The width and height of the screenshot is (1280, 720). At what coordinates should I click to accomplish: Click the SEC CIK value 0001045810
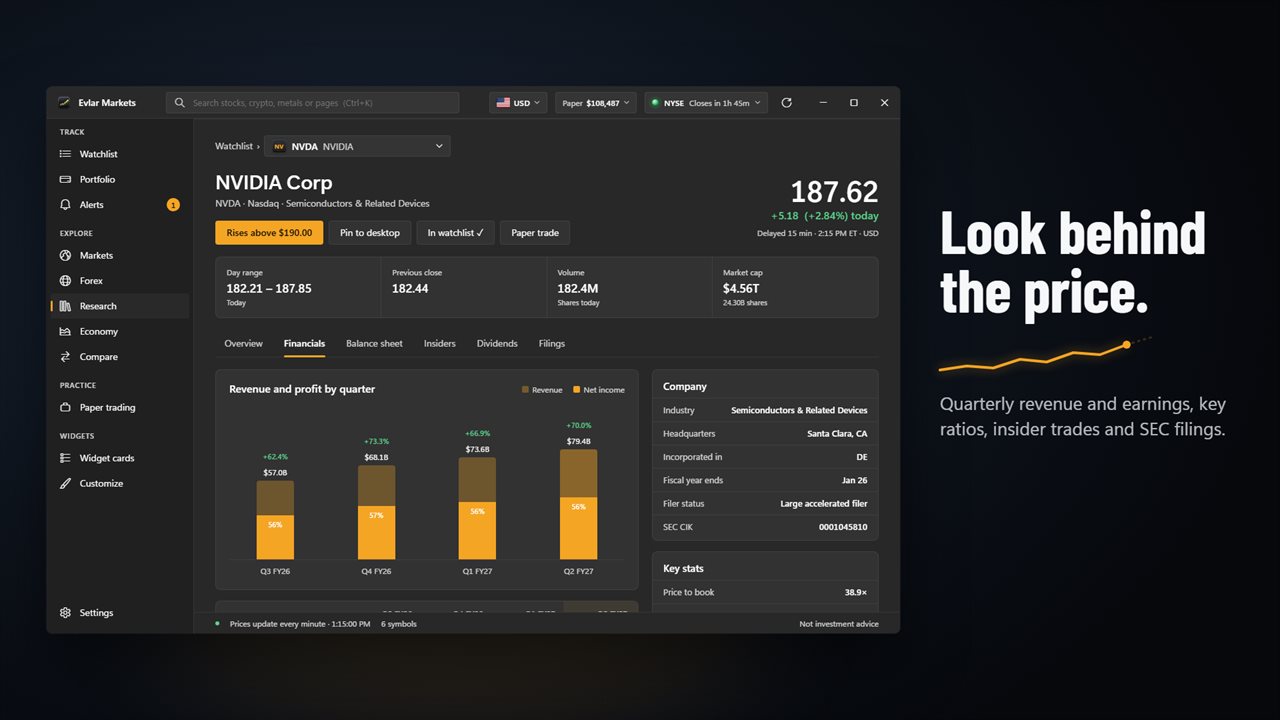(x=843, y=527)
